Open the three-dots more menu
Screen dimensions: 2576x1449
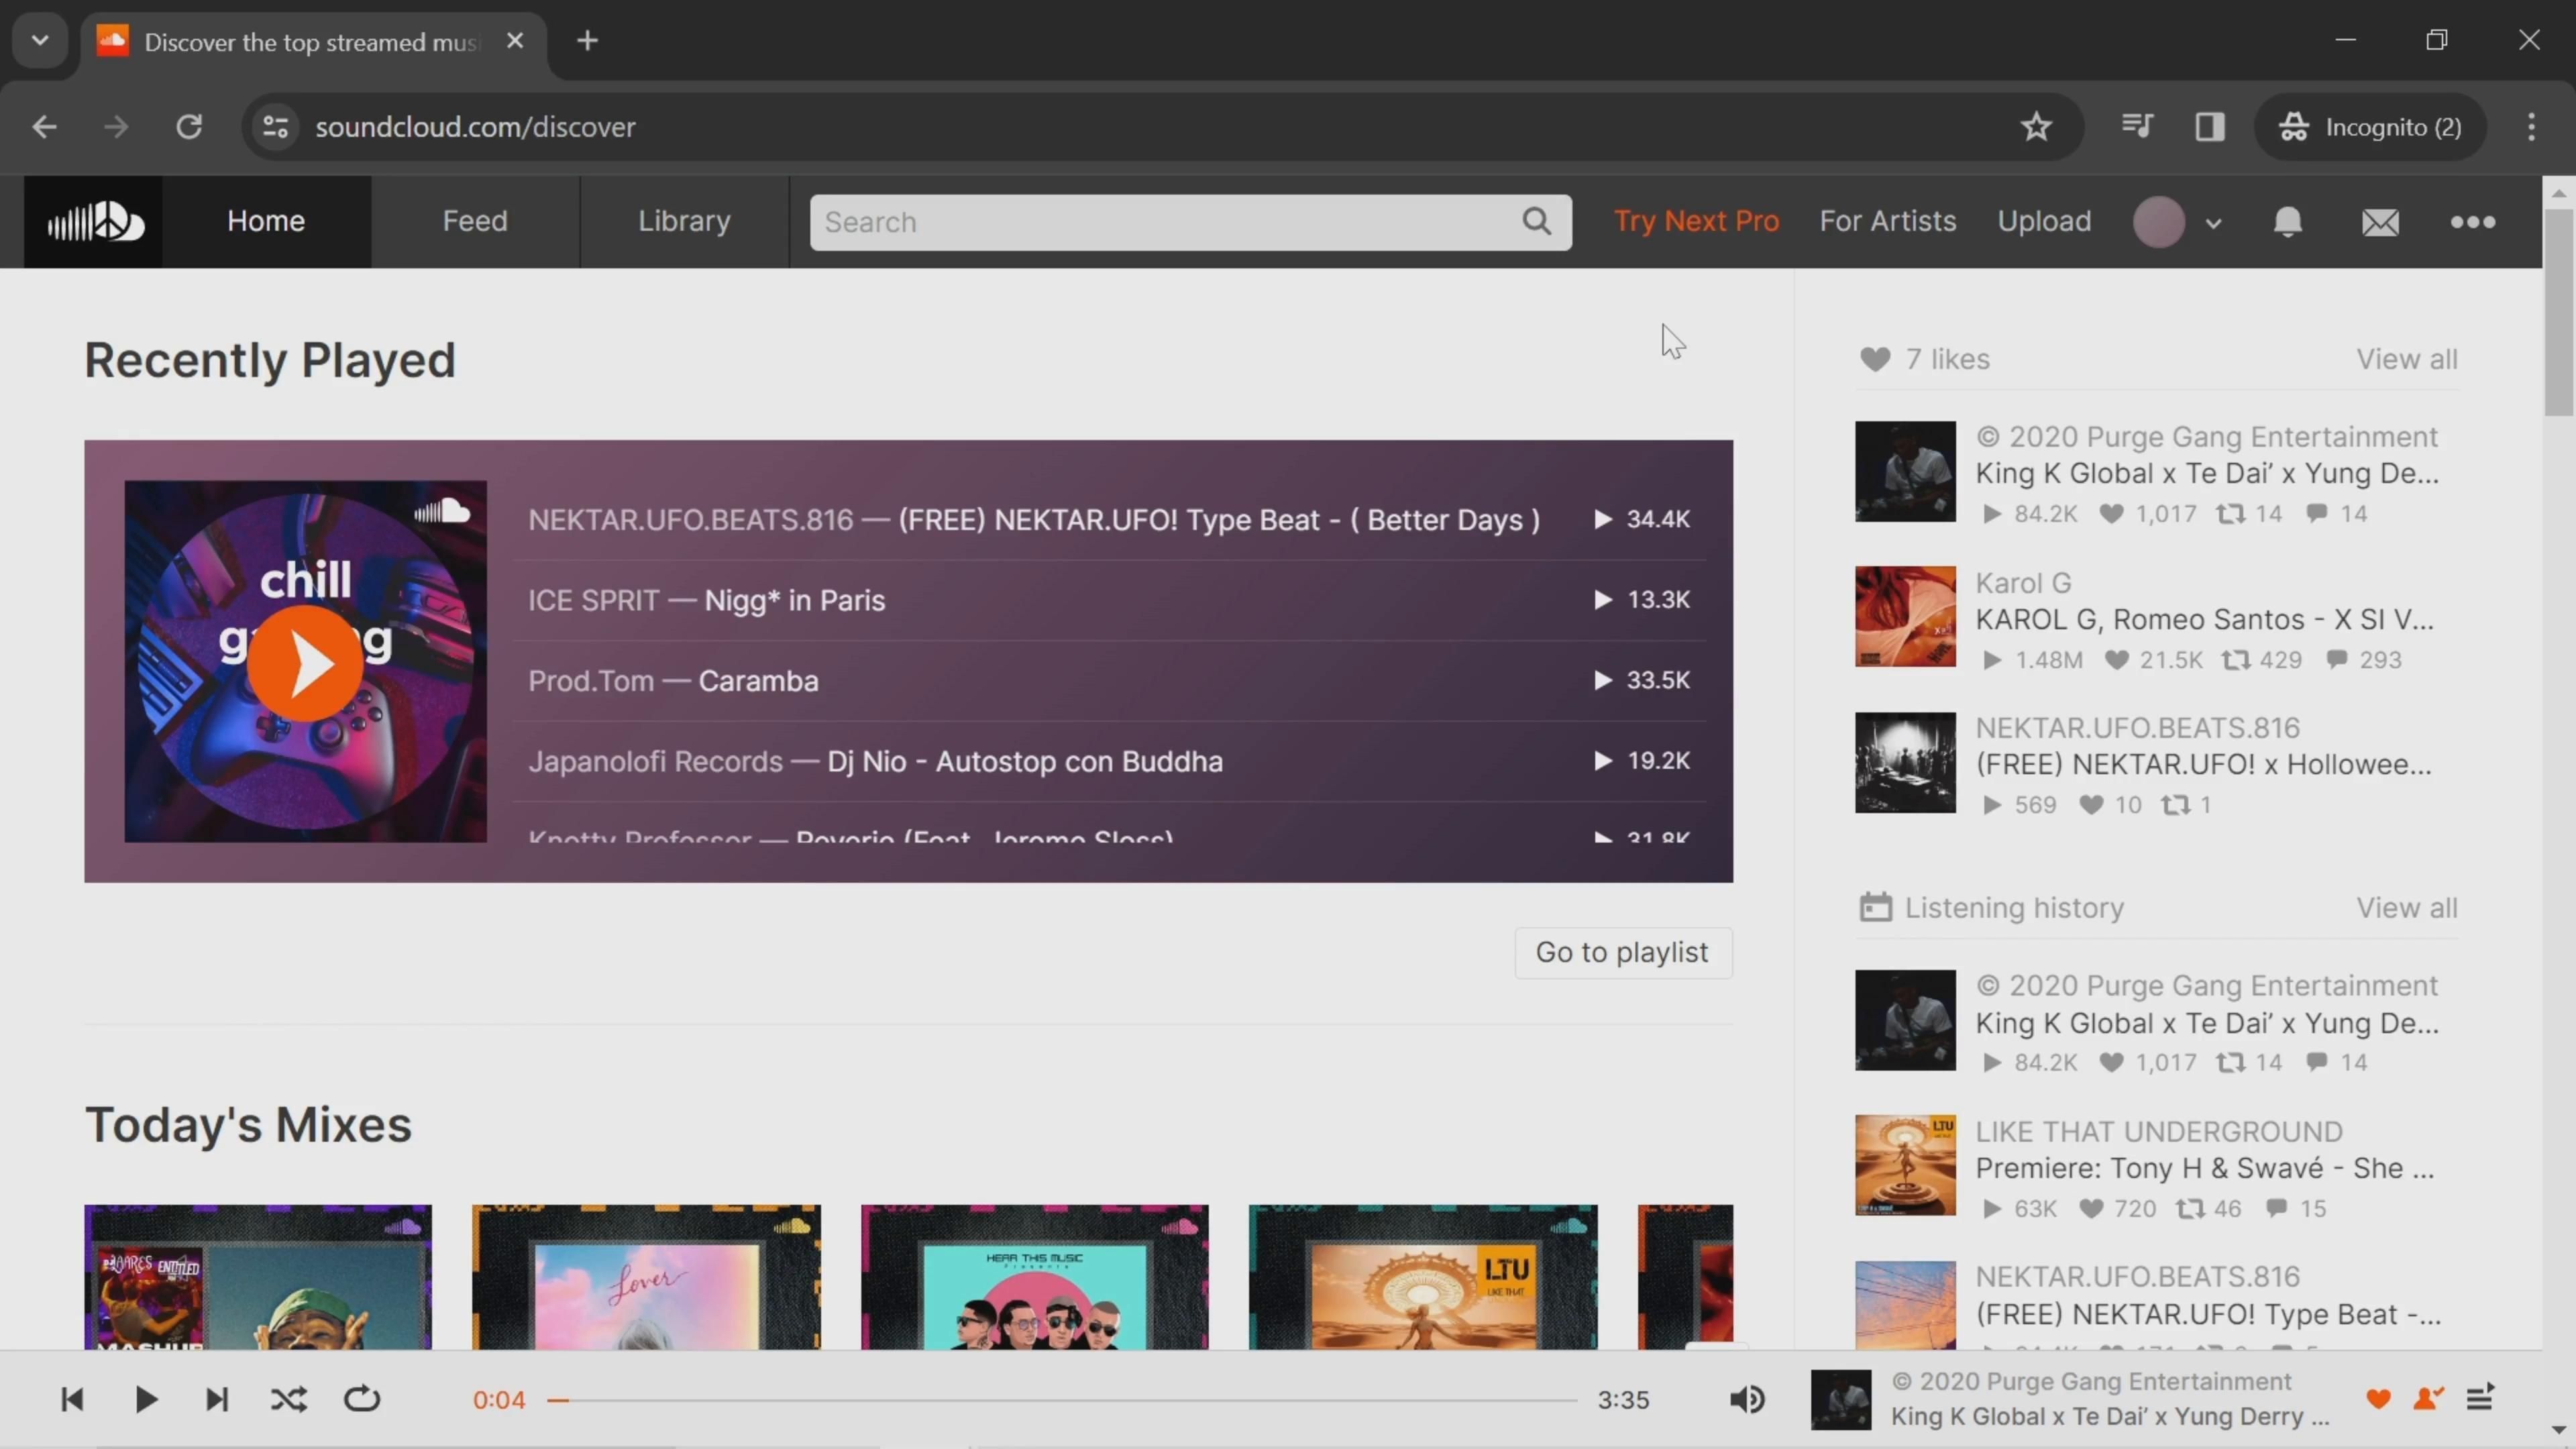pyautogui.click(x=2472, y=222)
